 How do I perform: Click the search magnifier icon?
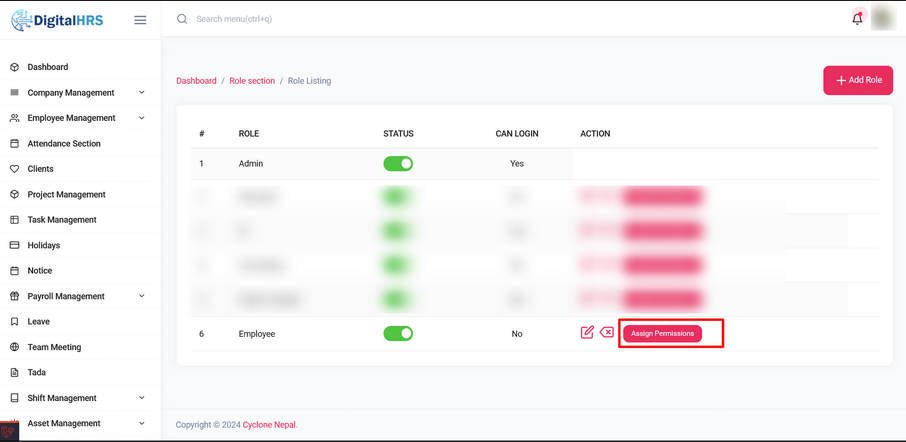(182, 19)
